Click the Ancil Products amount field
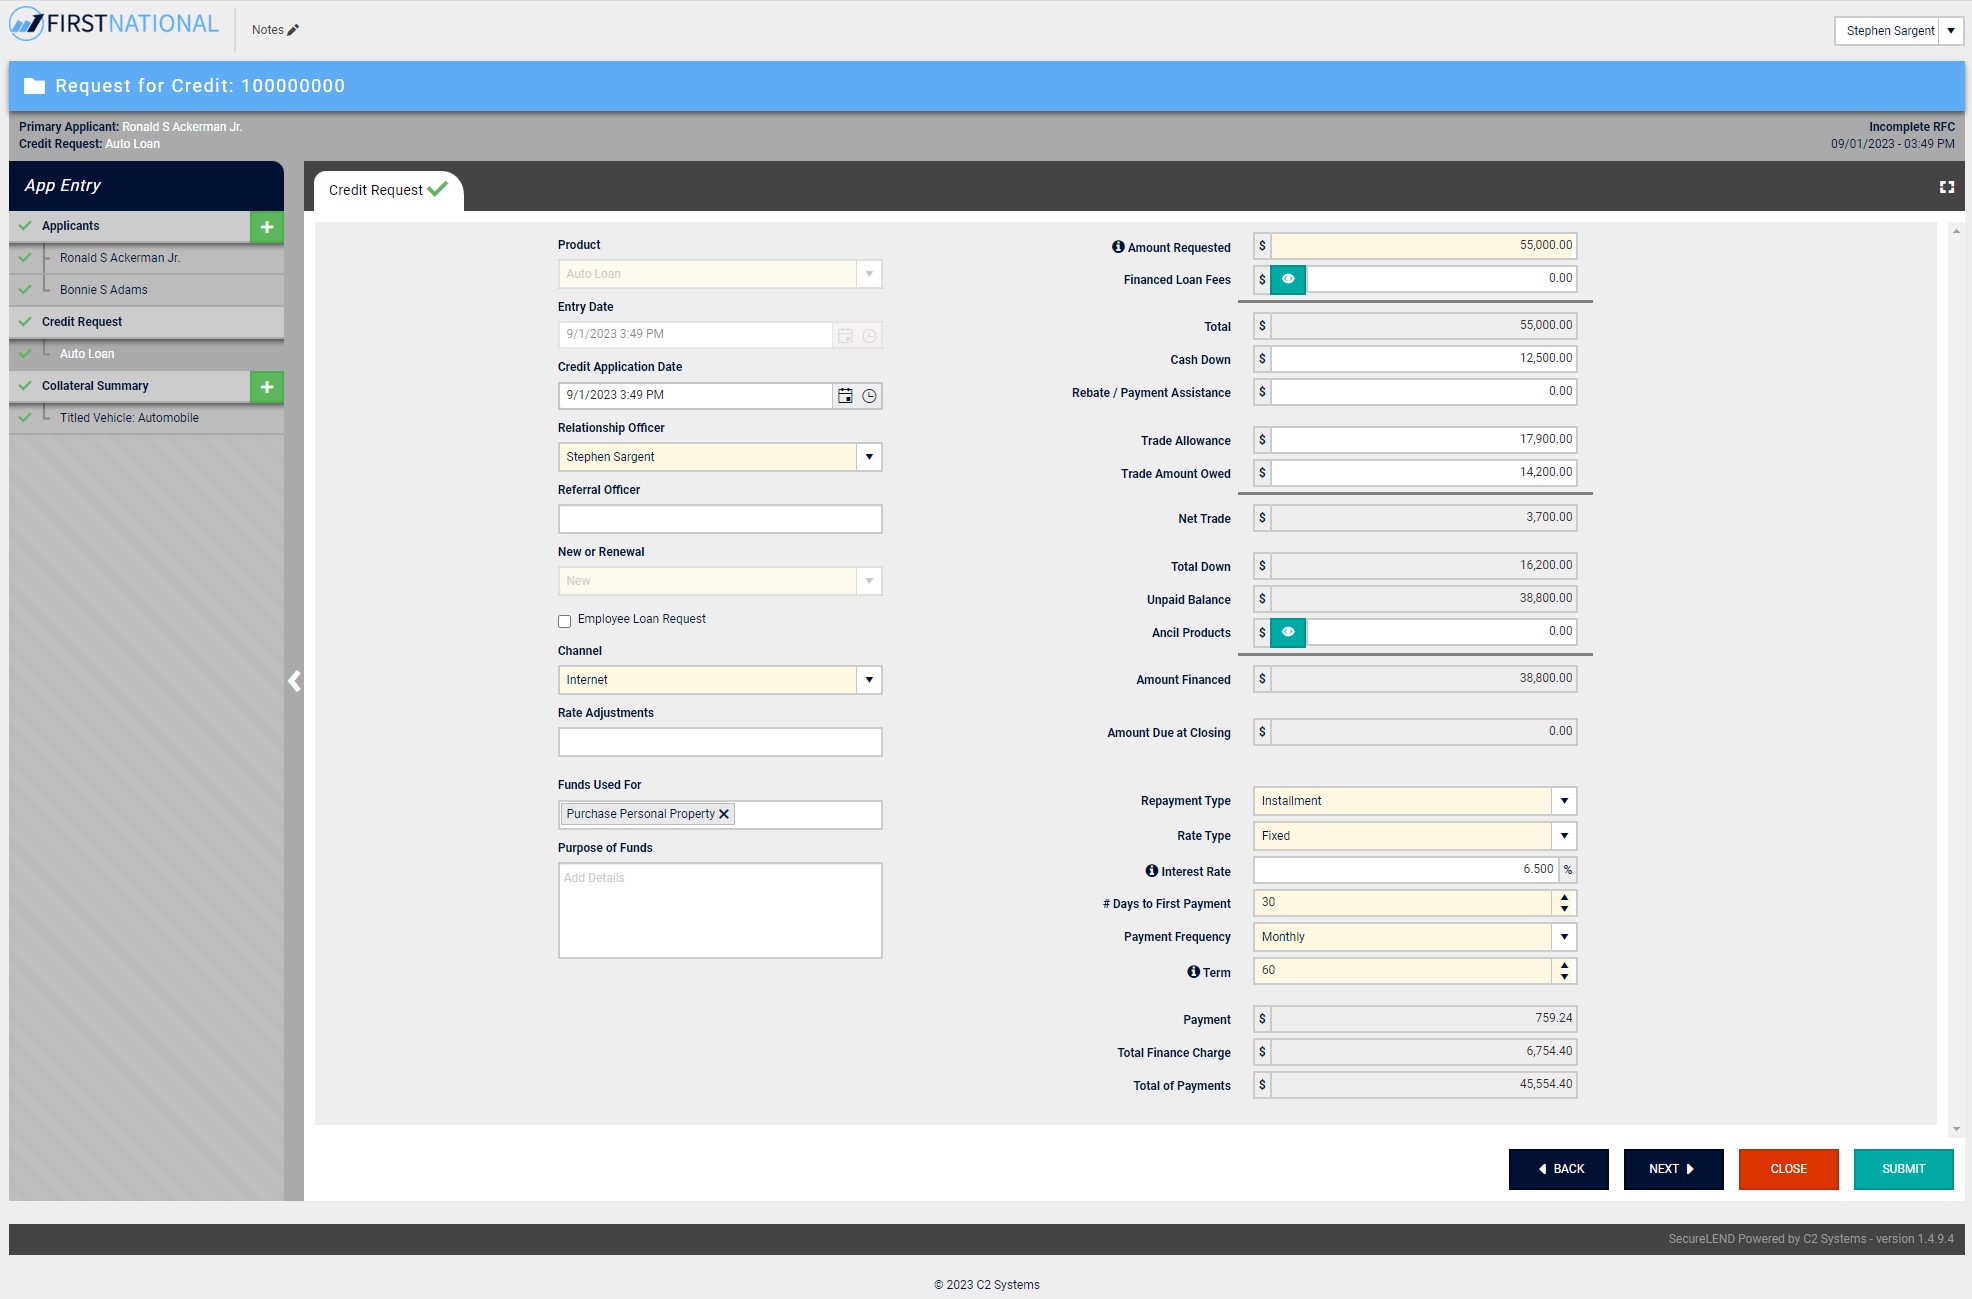 coord(1441,632)
